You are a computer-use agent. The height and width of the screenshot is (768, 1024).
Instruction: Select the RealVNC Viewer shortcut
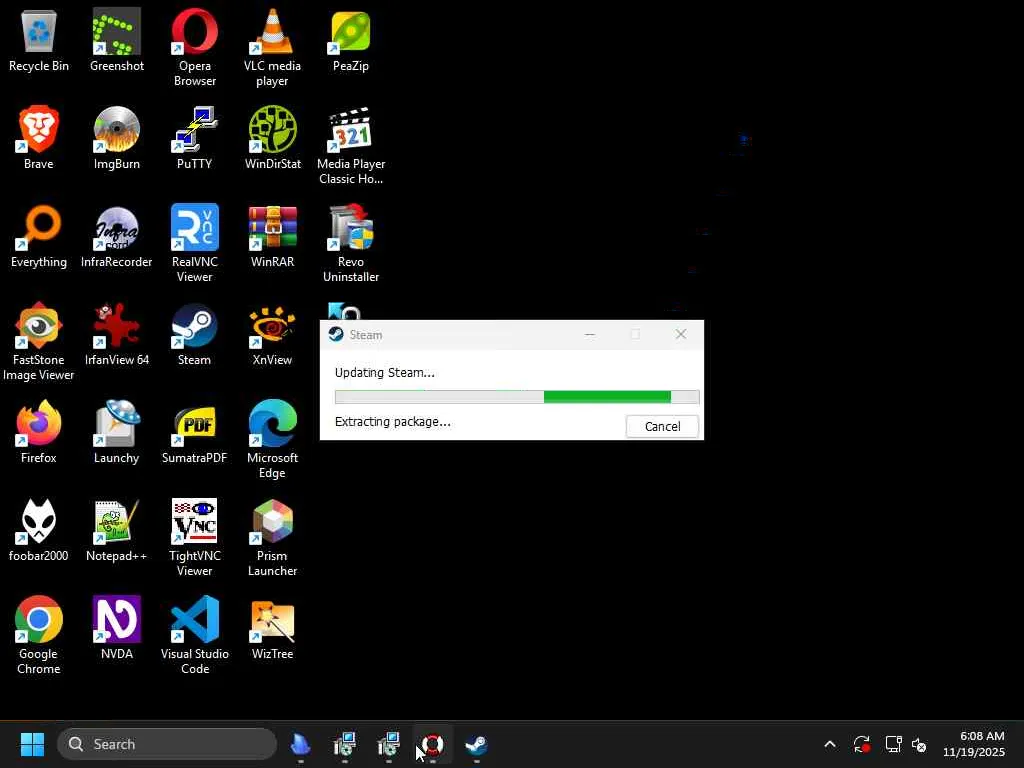195,244
